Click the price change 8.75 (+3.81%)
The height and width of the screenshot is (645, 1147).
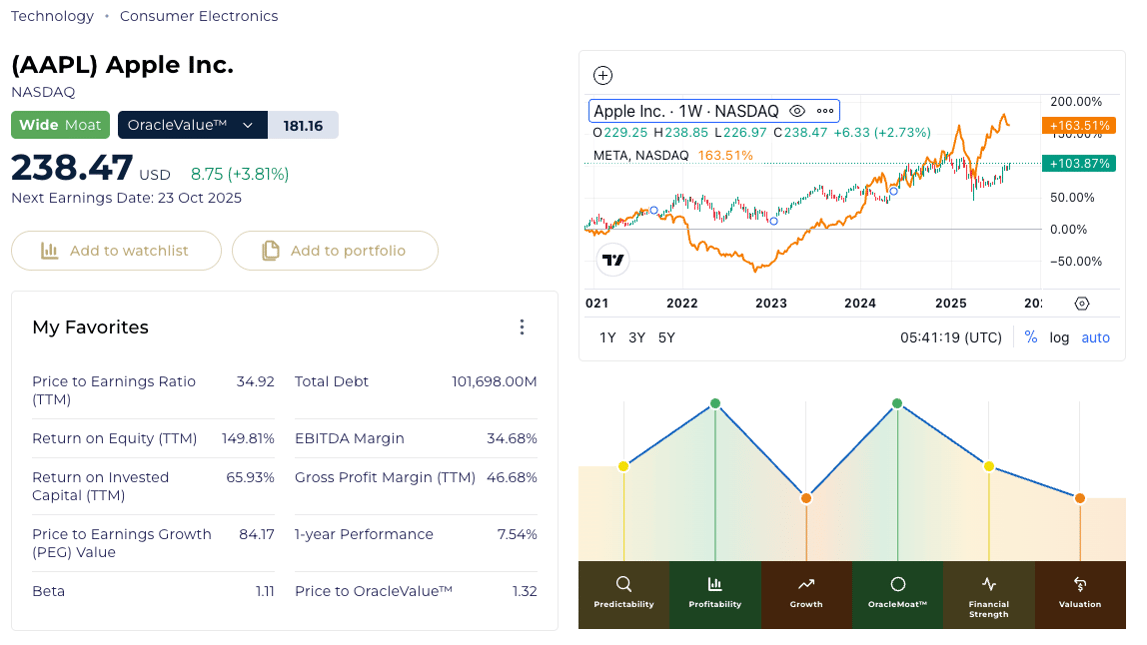click(x=240, y=174)
